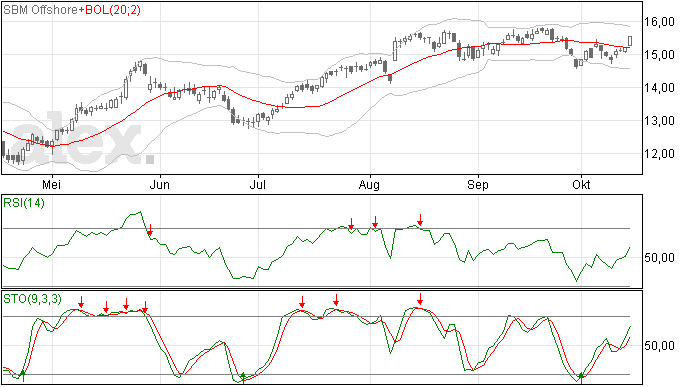Click the SBM Offshore chart title

click(40, 10)
